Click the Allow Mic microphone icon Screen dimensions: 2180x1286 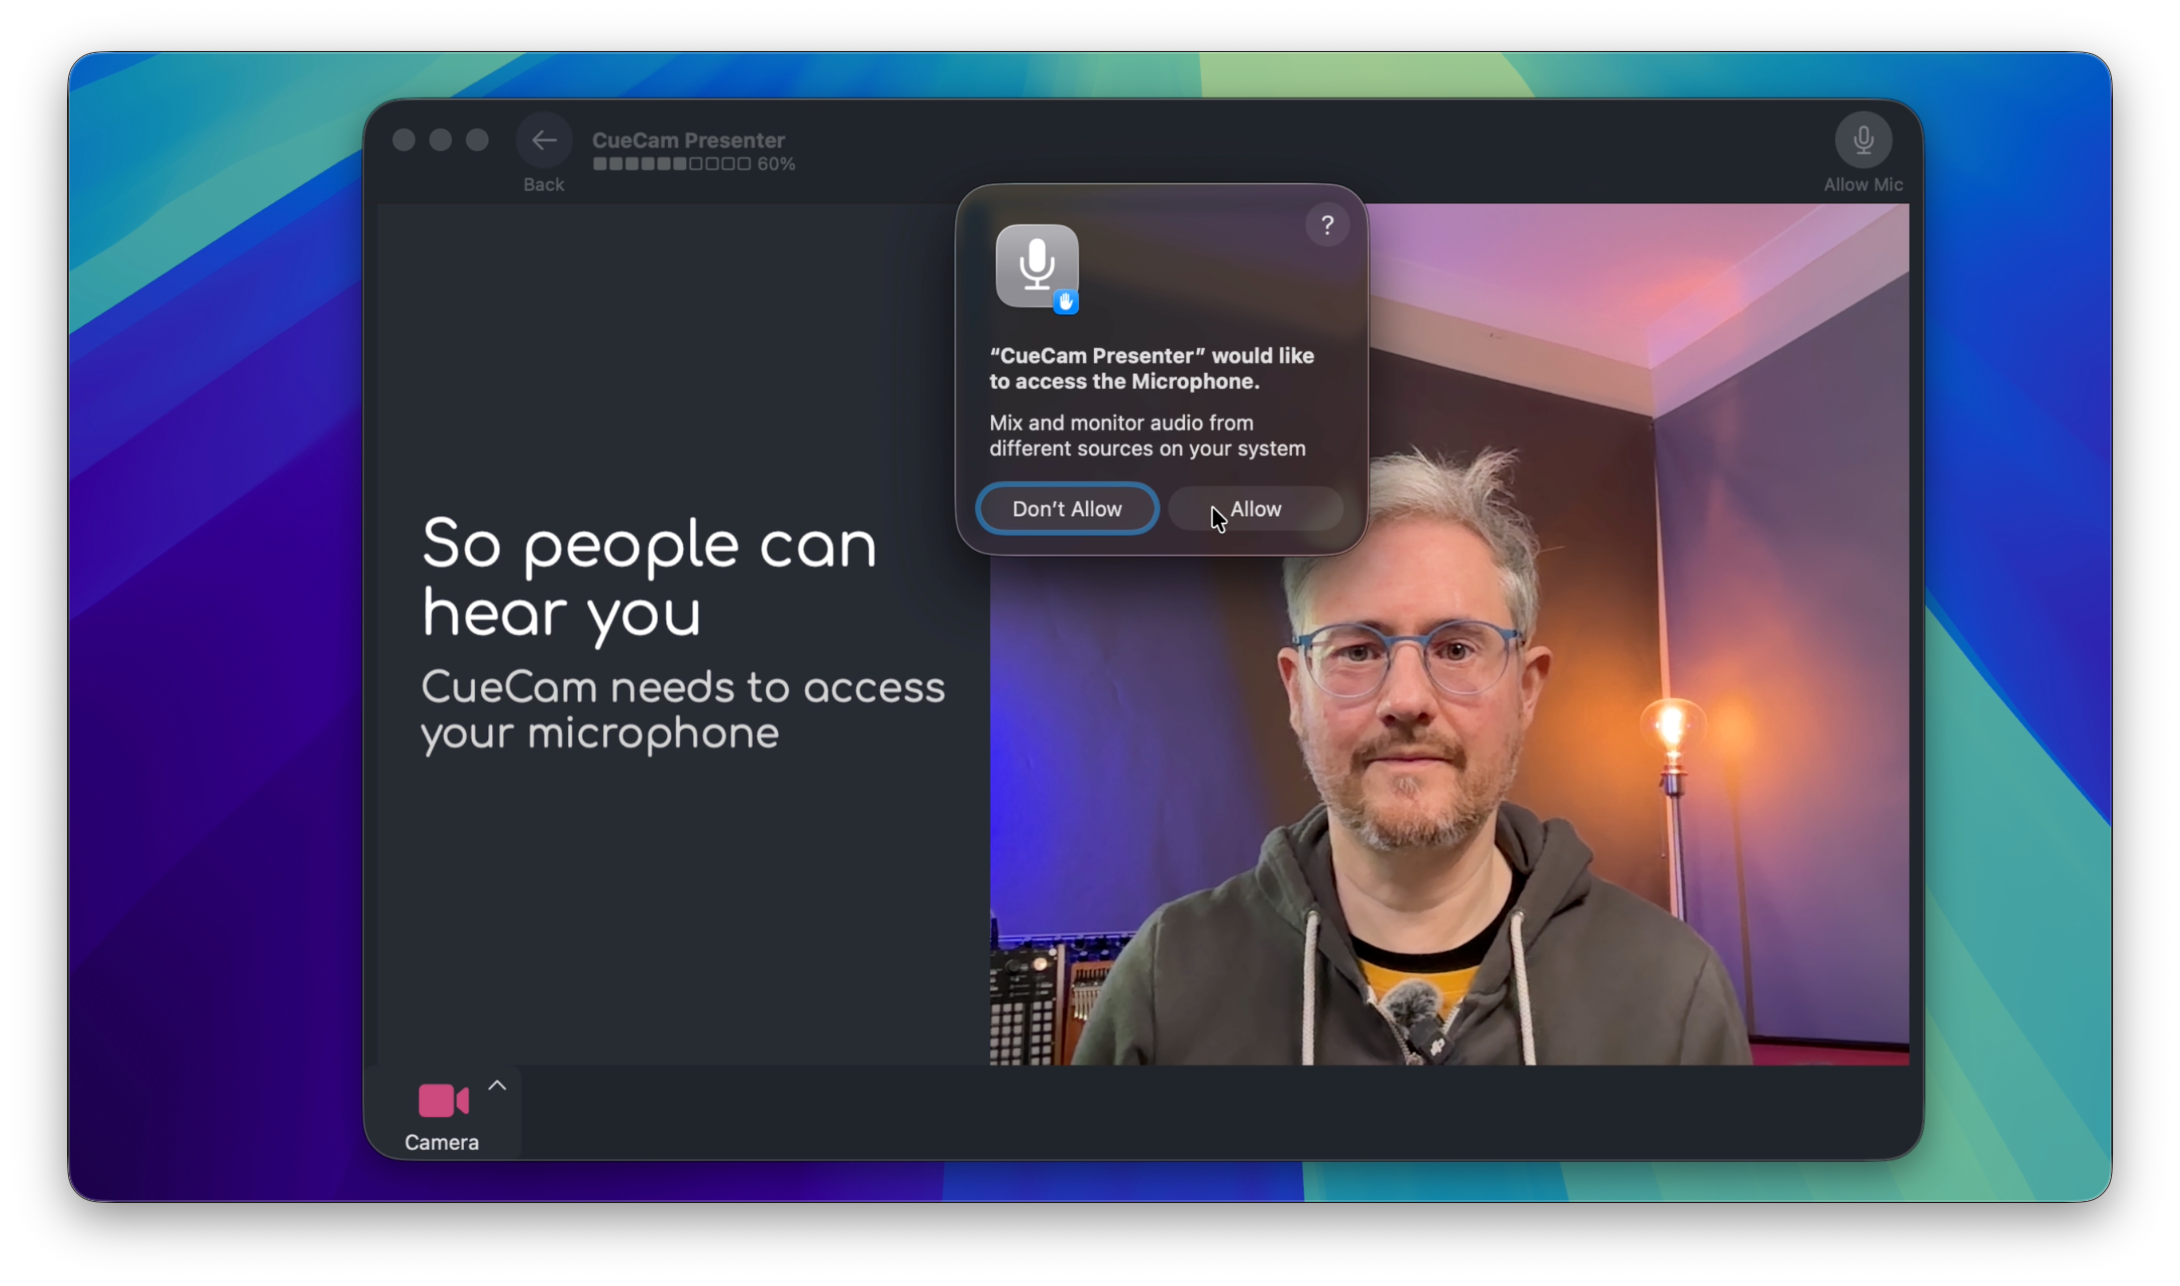1862,140
